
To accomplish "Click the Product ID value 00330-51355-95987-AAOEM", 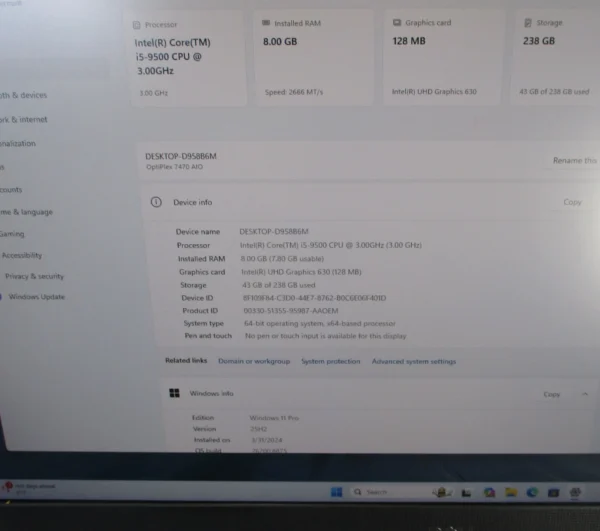I will [291, 311].
